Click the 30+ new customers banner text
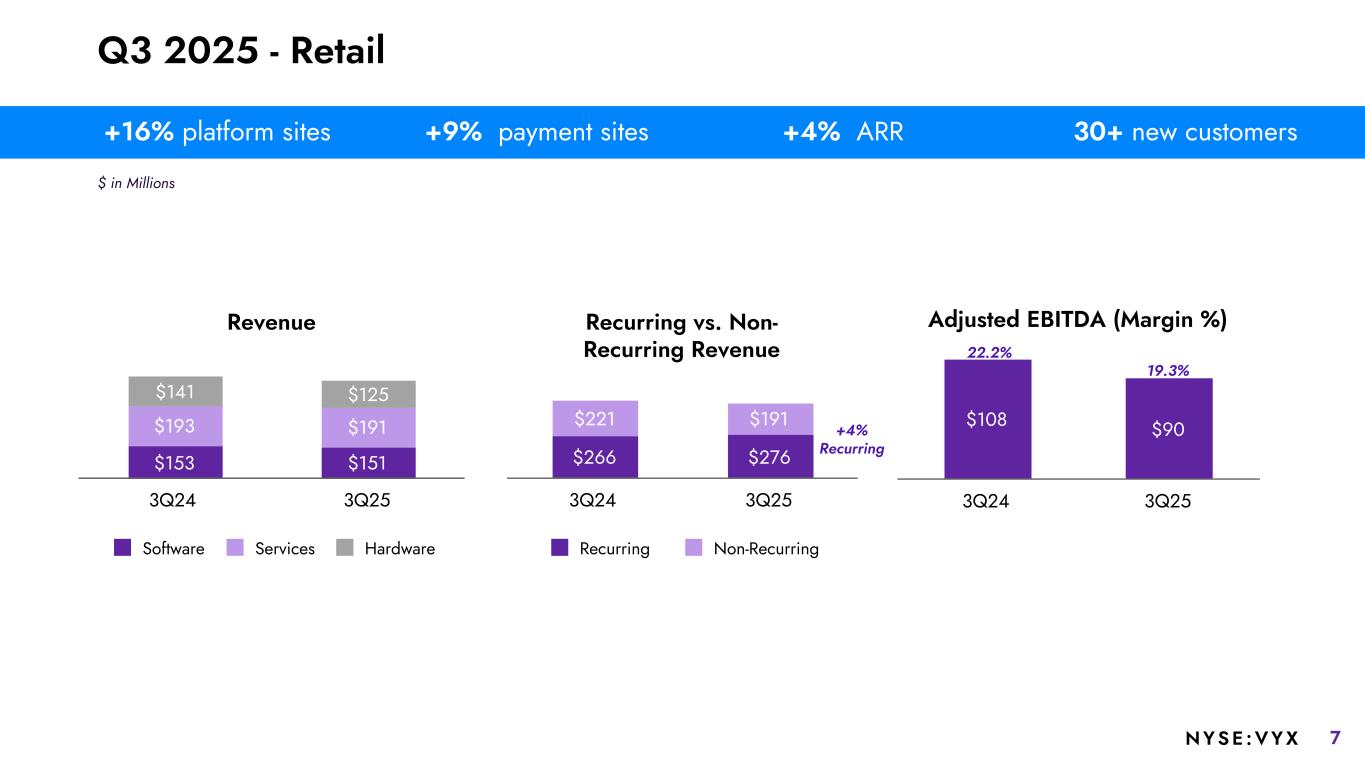 [x=1183, y=132]
